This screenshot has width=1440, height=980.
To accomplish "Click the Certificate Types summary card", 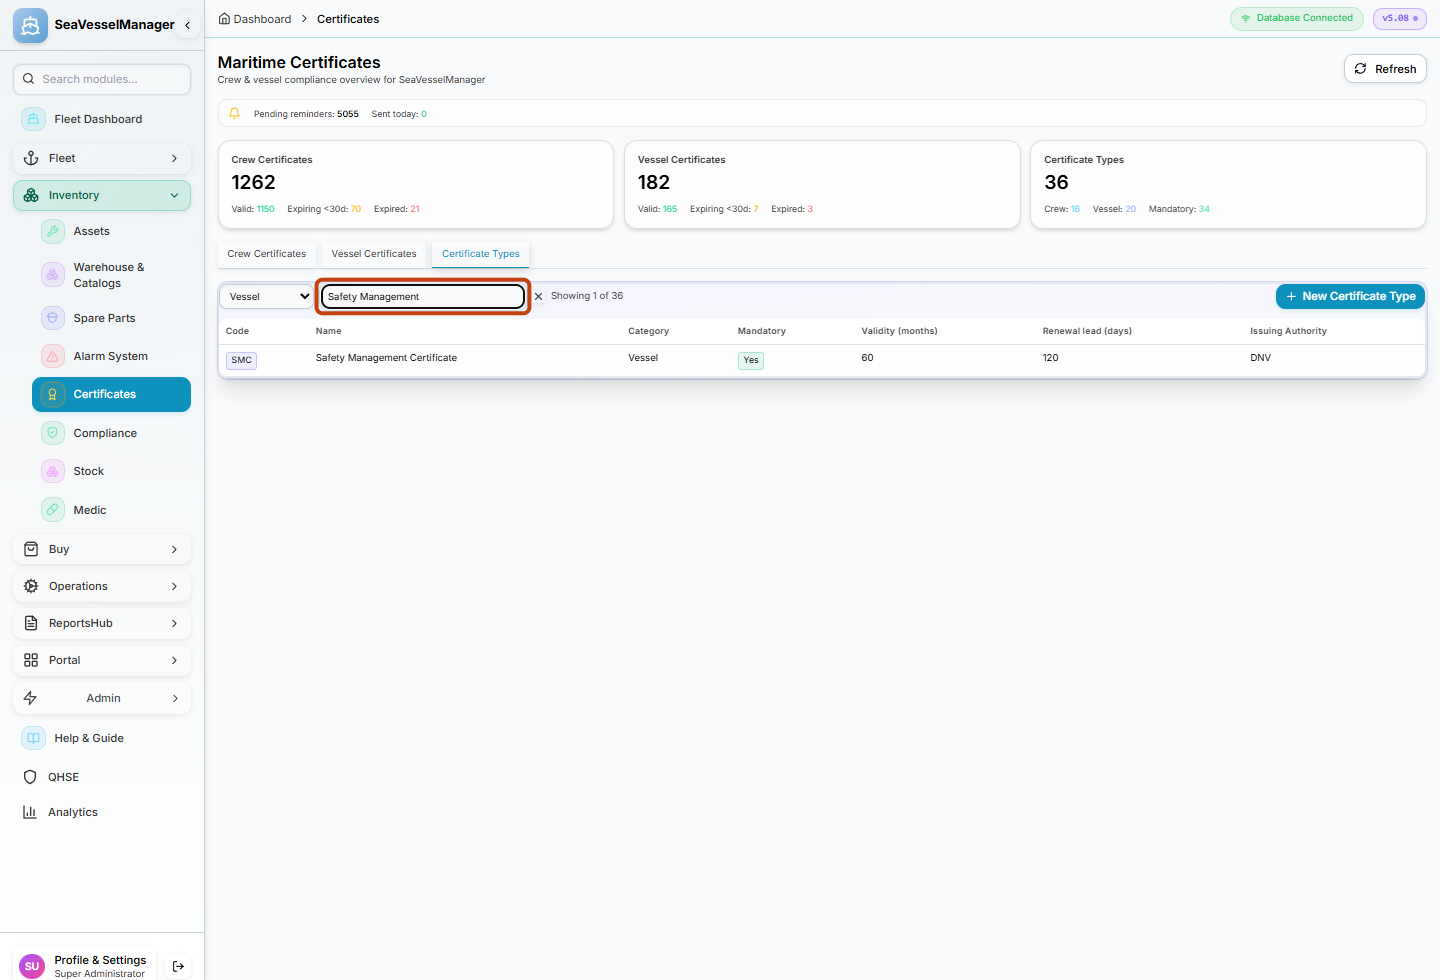I will [x=1228, y=184].
